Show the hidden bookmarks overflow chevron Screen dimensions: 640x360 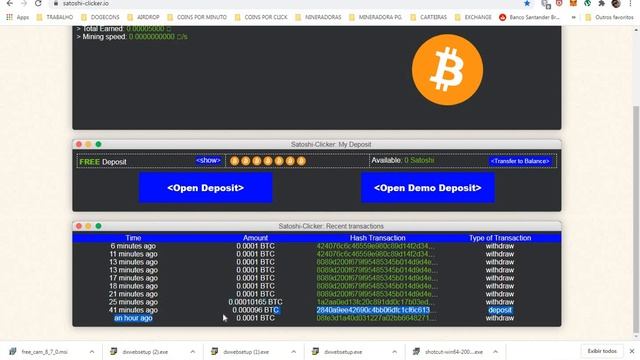(x=573, y=17)
